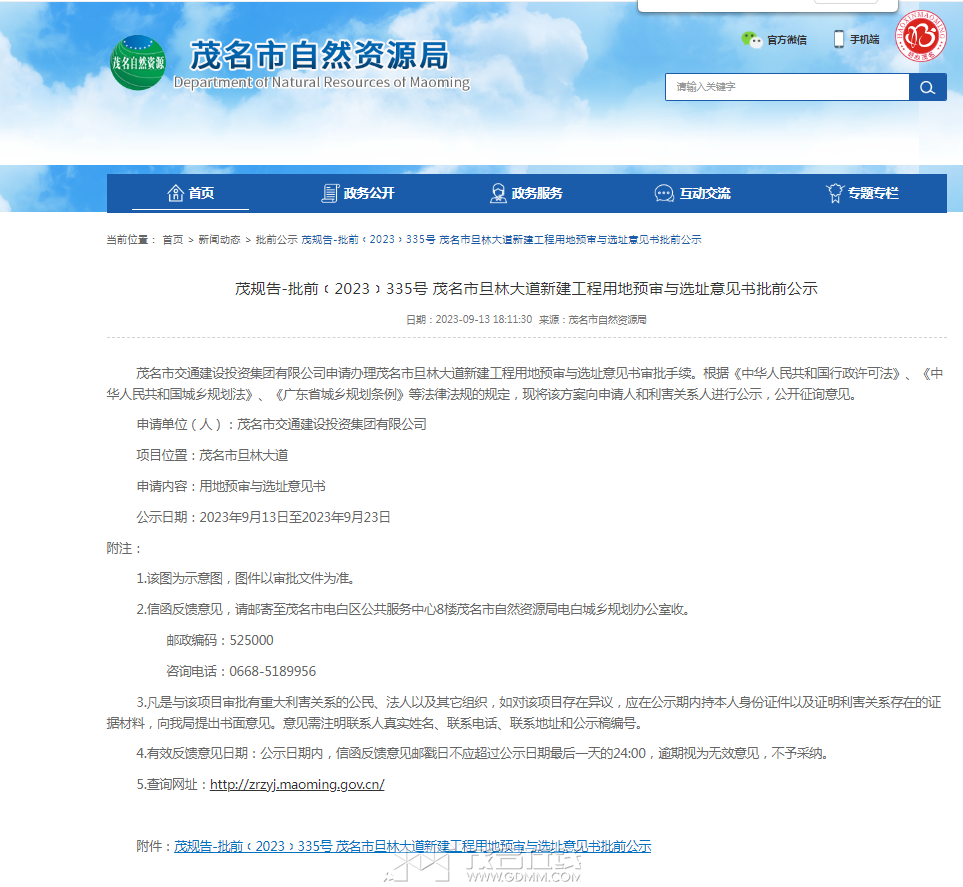Click the home icon beside 首页
The image size is (963, 887).
[x=176, y=193]
